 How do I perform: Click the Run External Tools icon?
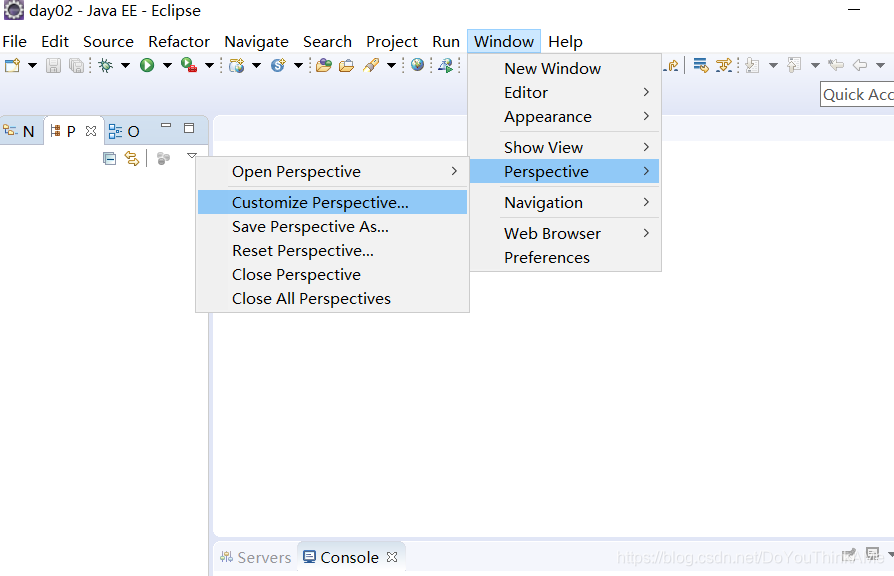coord(189,66)
